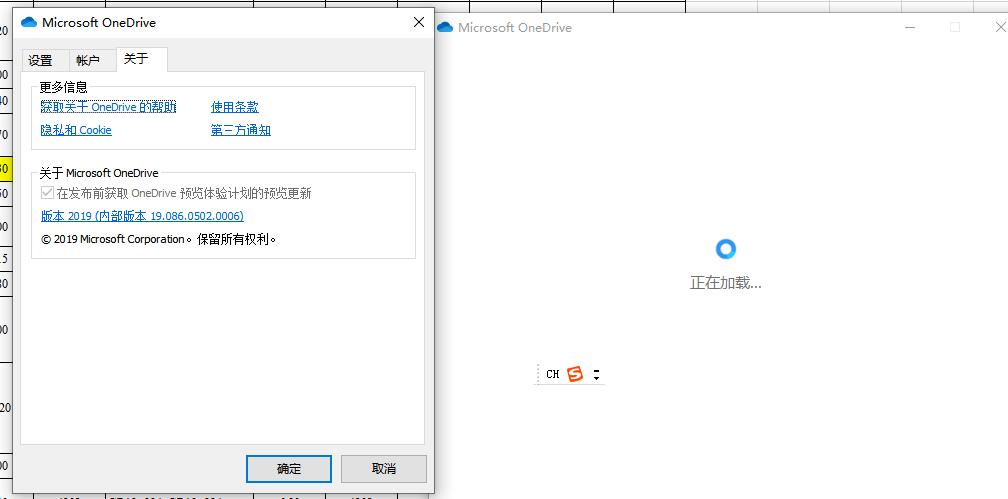The image size is (1008, 499).
Task: Open 获取关于 OneDrive 的帮助 link
Action: pos(108,107)
